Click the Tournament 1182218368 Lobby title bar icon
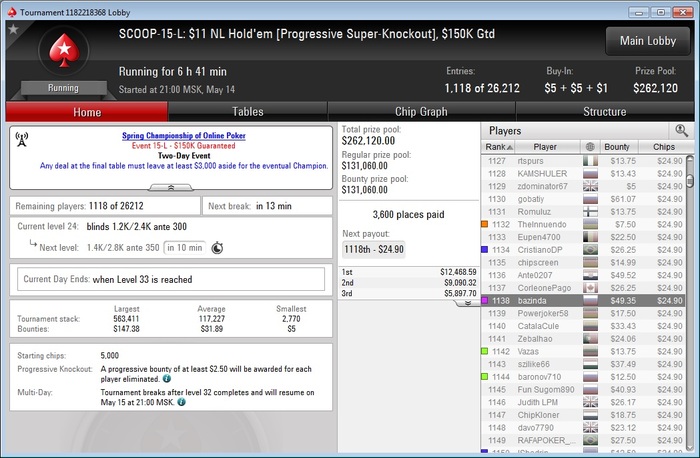700x458 pixels. coord(12,12)
